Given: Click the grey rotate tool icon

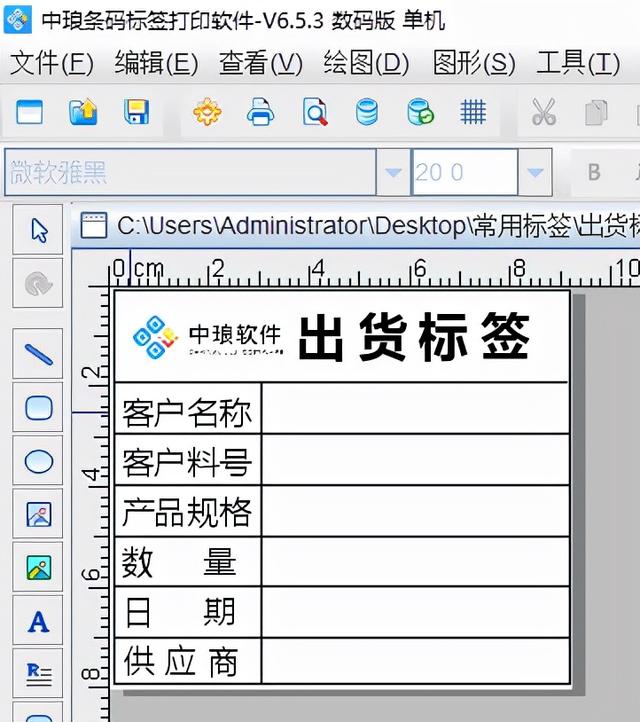Looking at the screenshot, I should [x=38, y=283].
